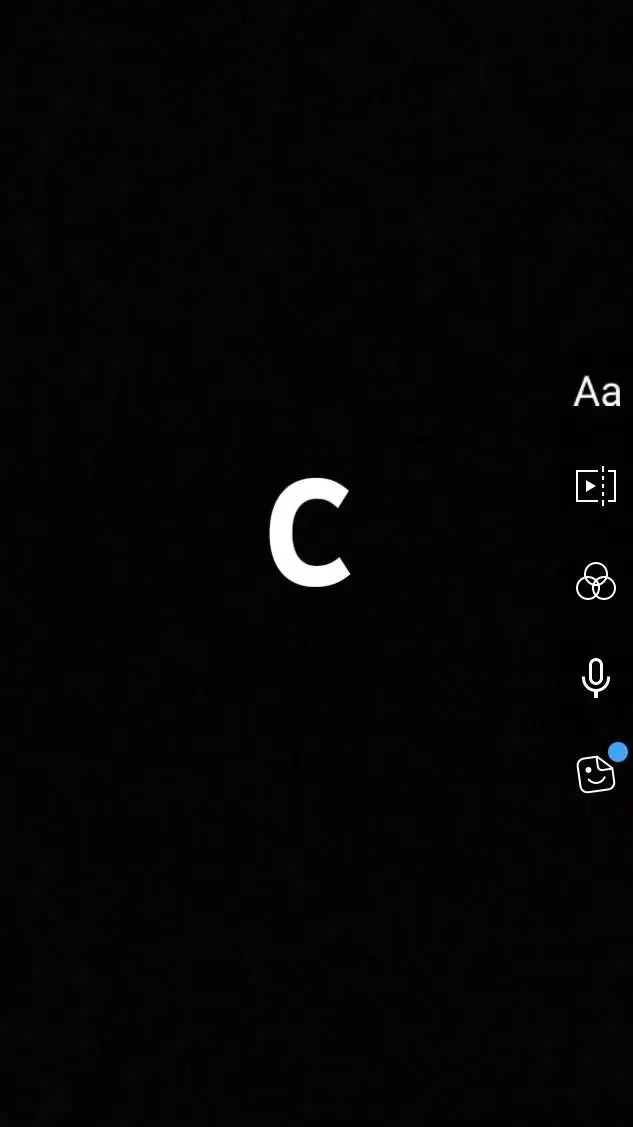Edit the centered C text element

click(x=310, y=533)
